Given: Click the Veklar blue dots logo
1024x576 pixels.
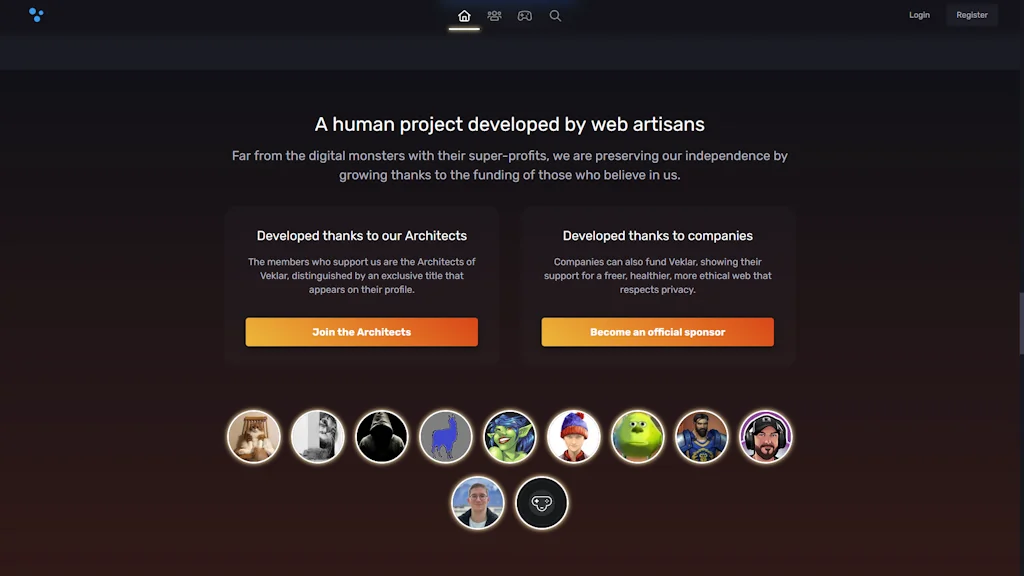Looking at the screenshot, I should coord(36,14).
